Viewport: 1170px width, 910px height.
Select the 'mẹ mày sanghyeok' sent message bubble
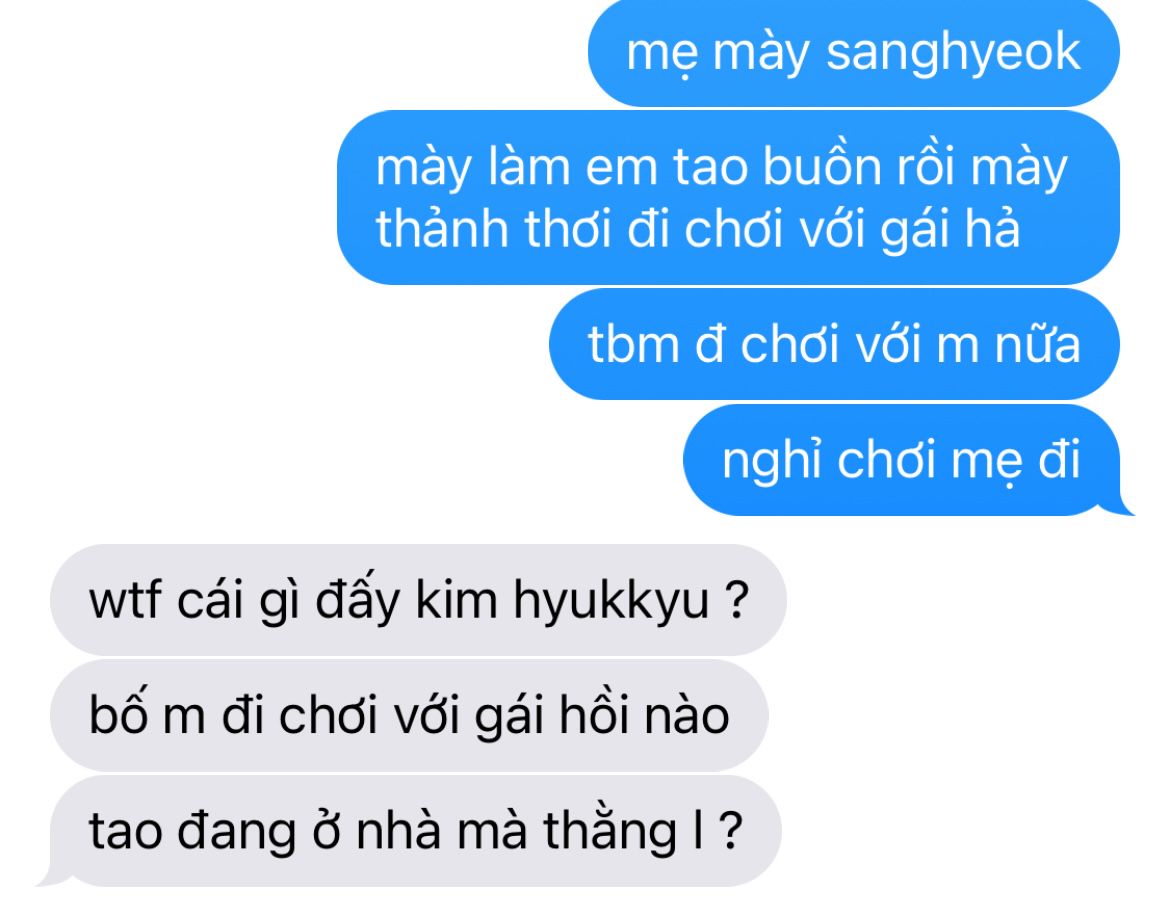(854, 52)
